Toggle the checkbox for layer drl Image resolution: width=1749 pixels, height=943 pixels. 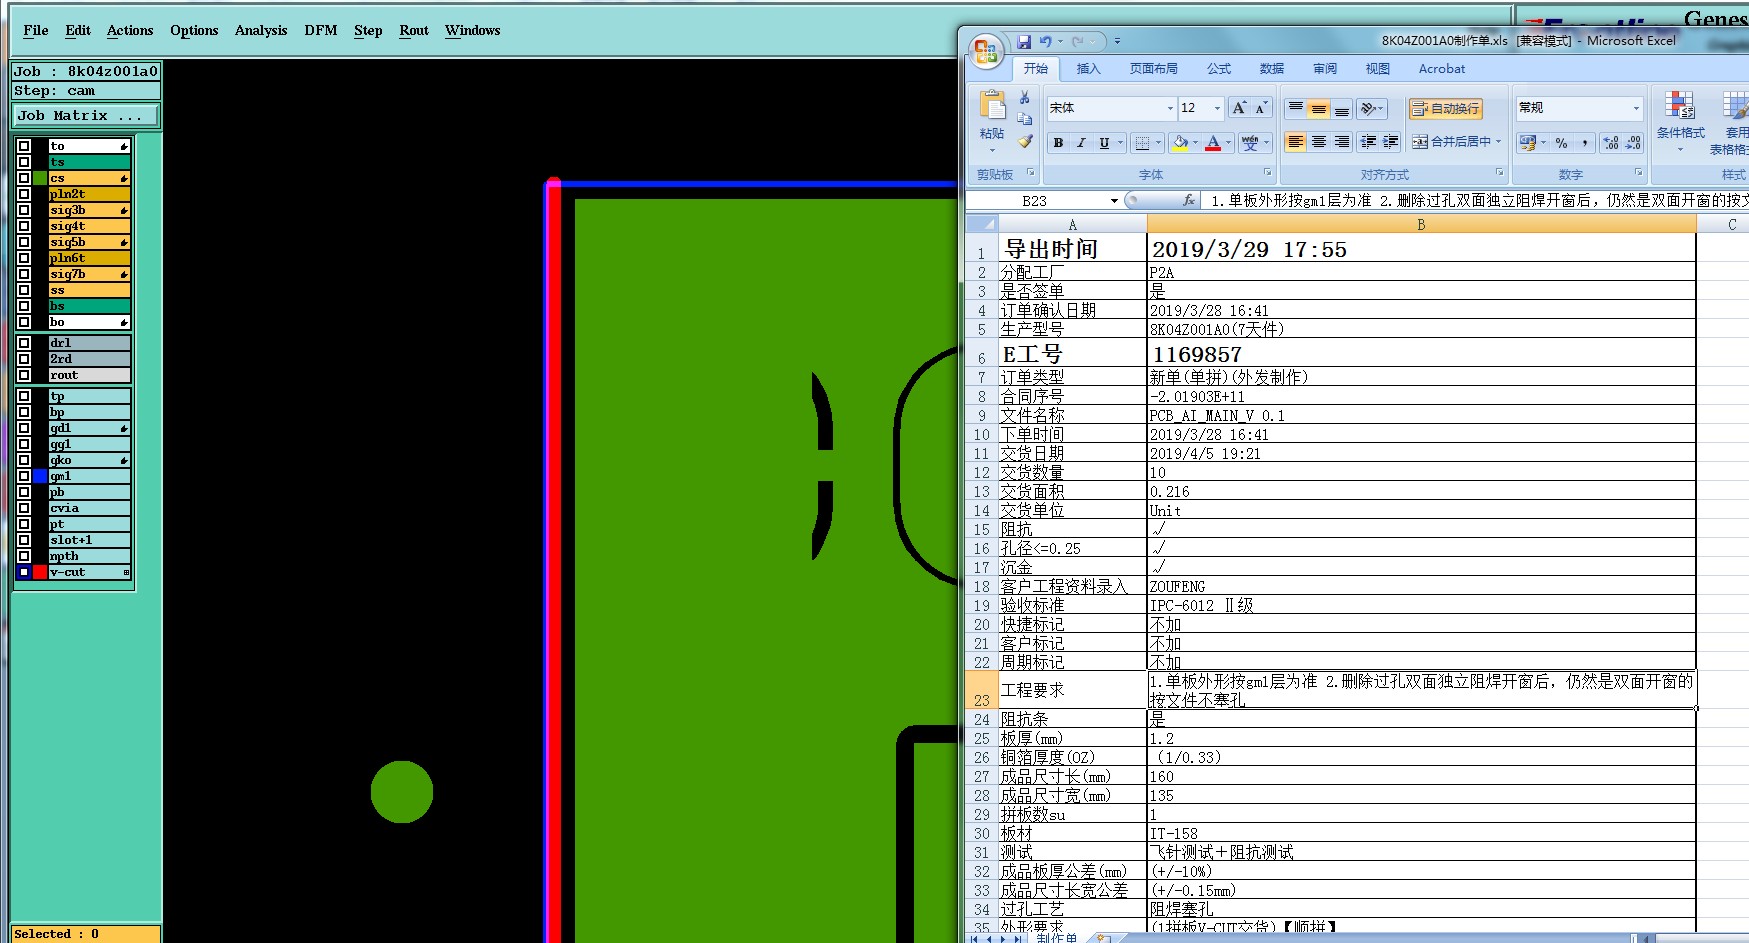point(24,343)
